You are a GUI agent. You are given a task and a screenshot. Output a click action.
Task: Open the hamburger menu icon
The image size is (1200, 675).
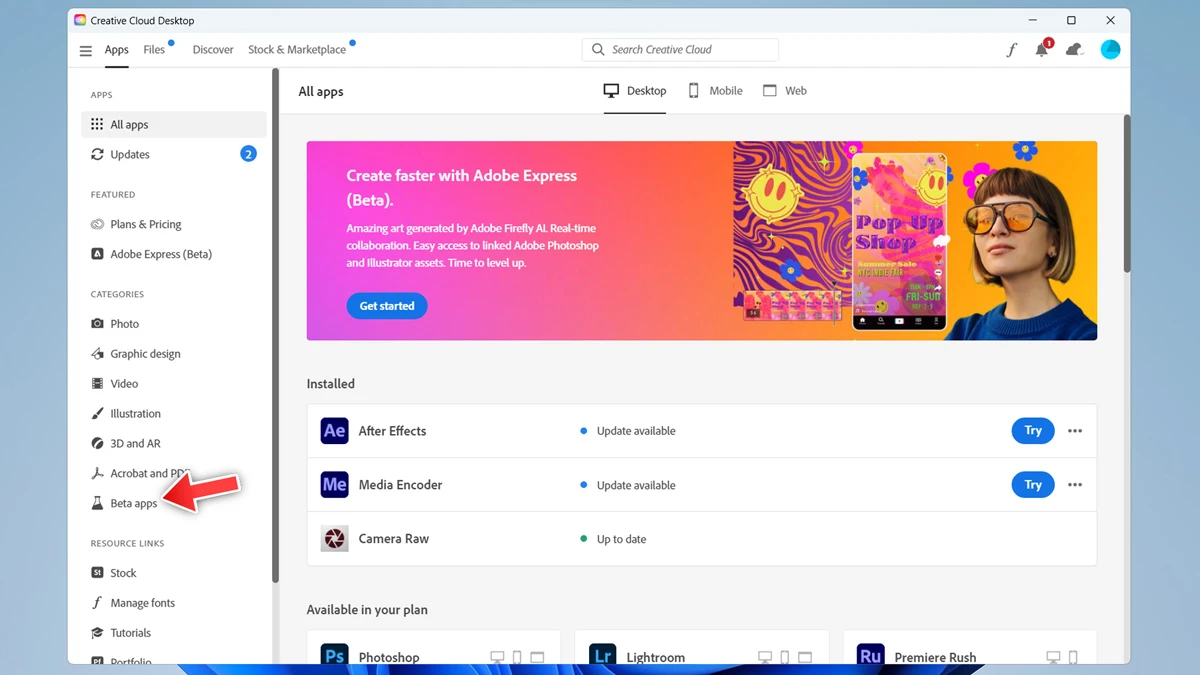[86, 50]
